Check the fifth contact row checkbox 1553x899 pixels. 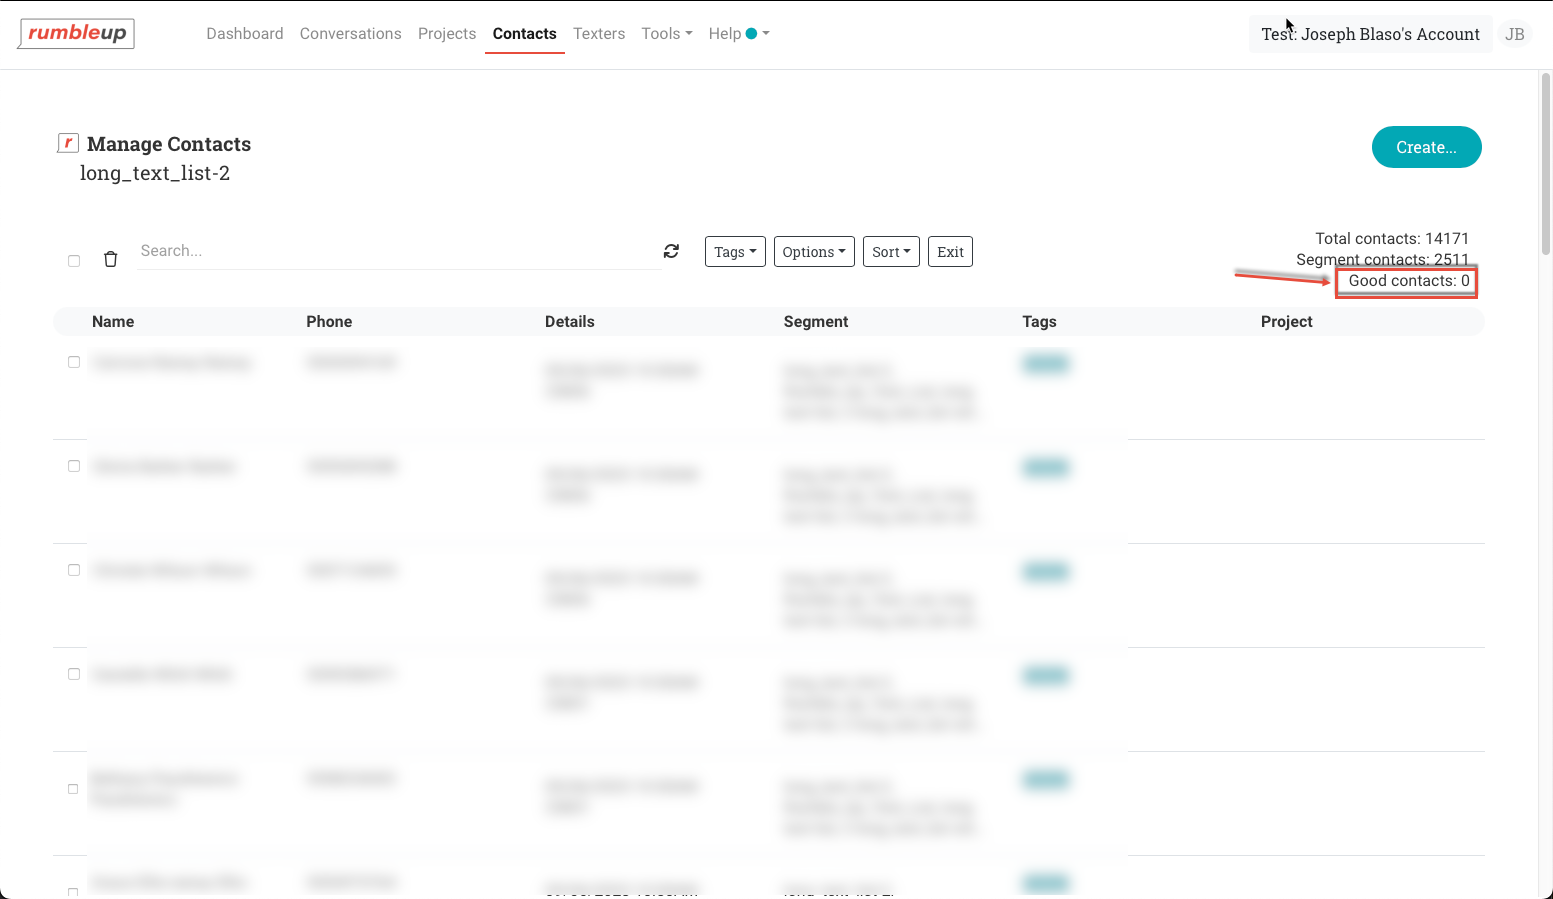(73, 789)
